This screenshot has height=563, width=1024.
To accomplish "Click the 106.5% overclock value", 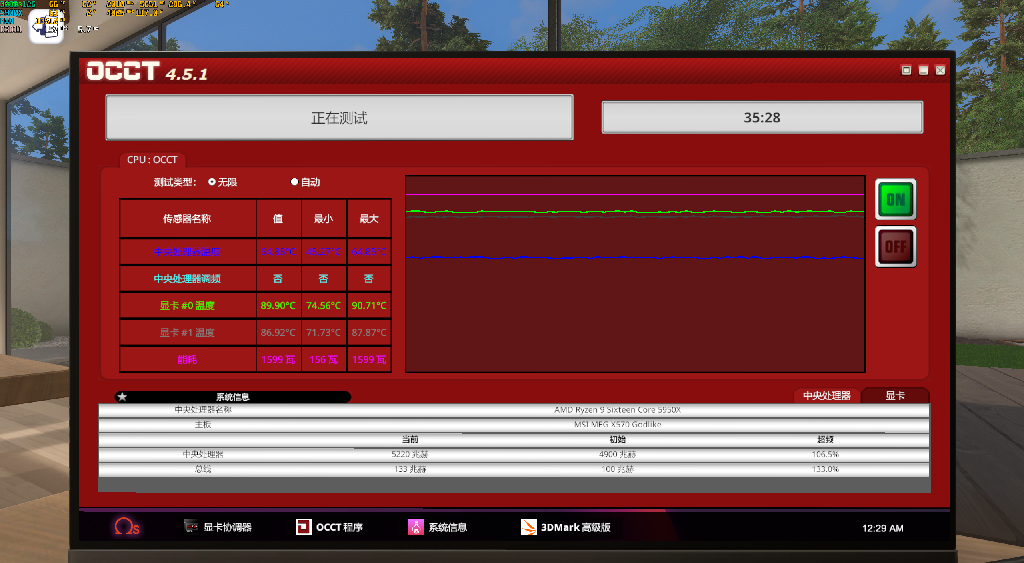I will 825,454.
